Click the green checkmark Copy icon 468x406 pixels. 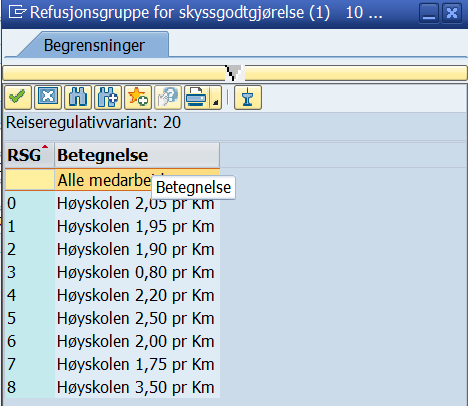point(18,97)
